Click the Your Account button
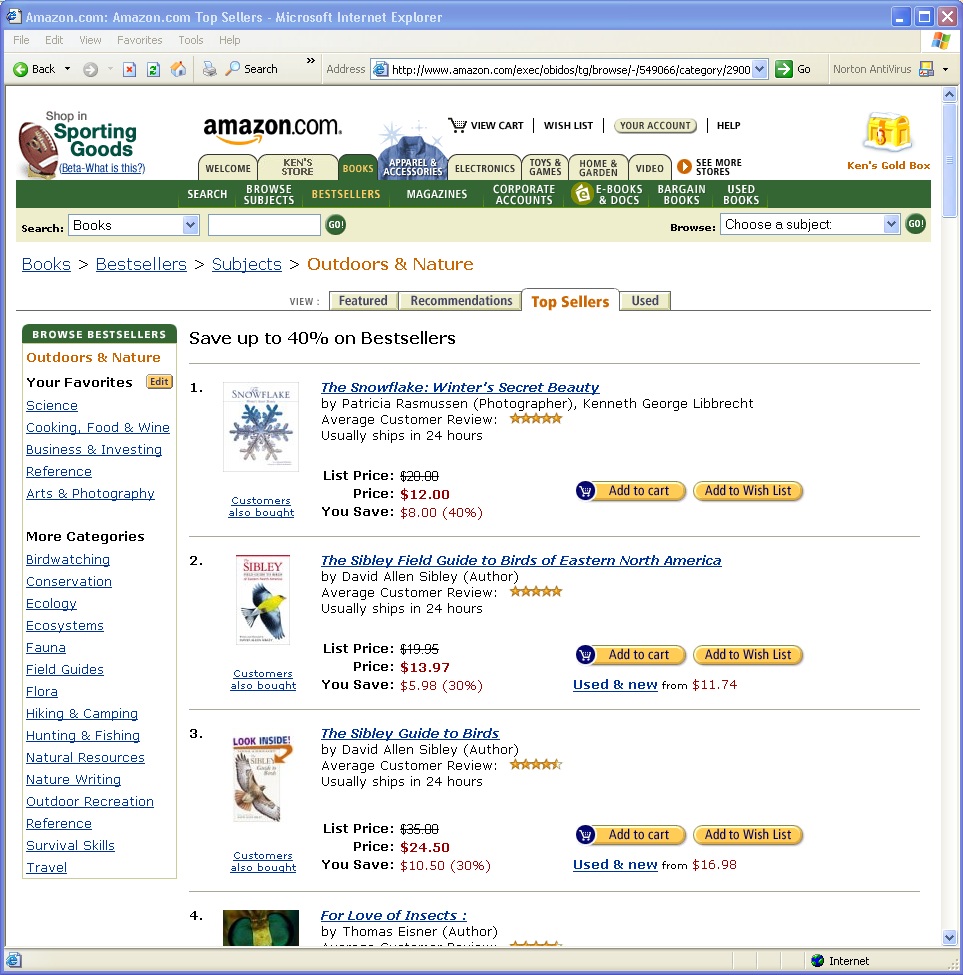This screenshot has width=963, height=975. tap(655, 126)
